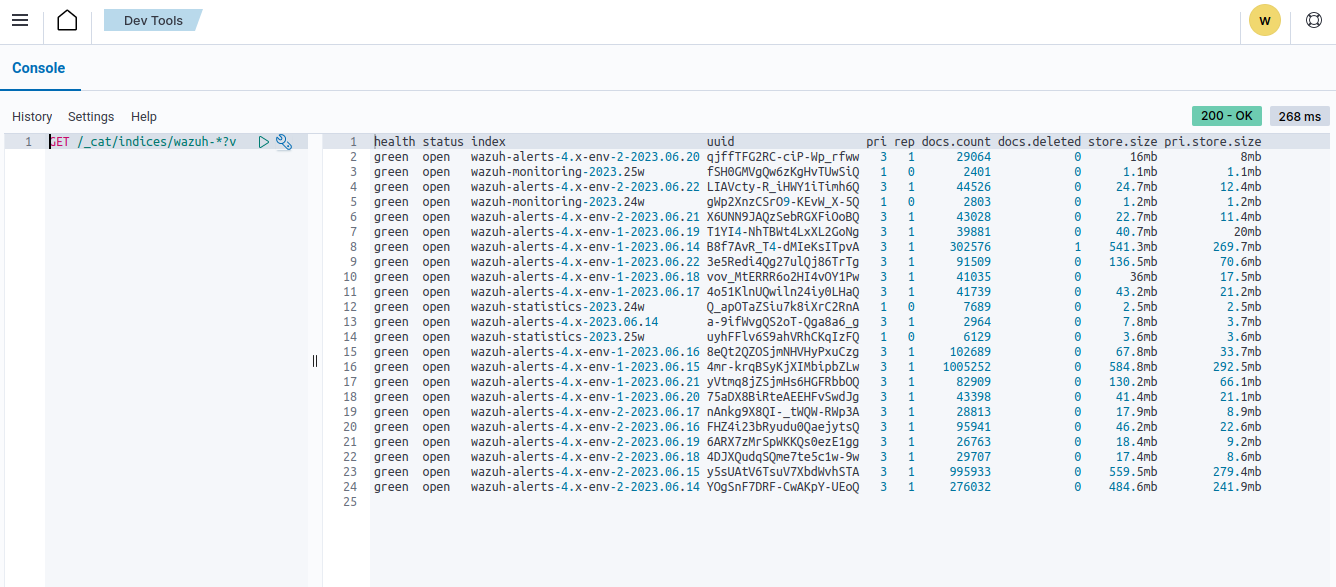Click the 'uuid' column header text

click(x=720, y=142)
